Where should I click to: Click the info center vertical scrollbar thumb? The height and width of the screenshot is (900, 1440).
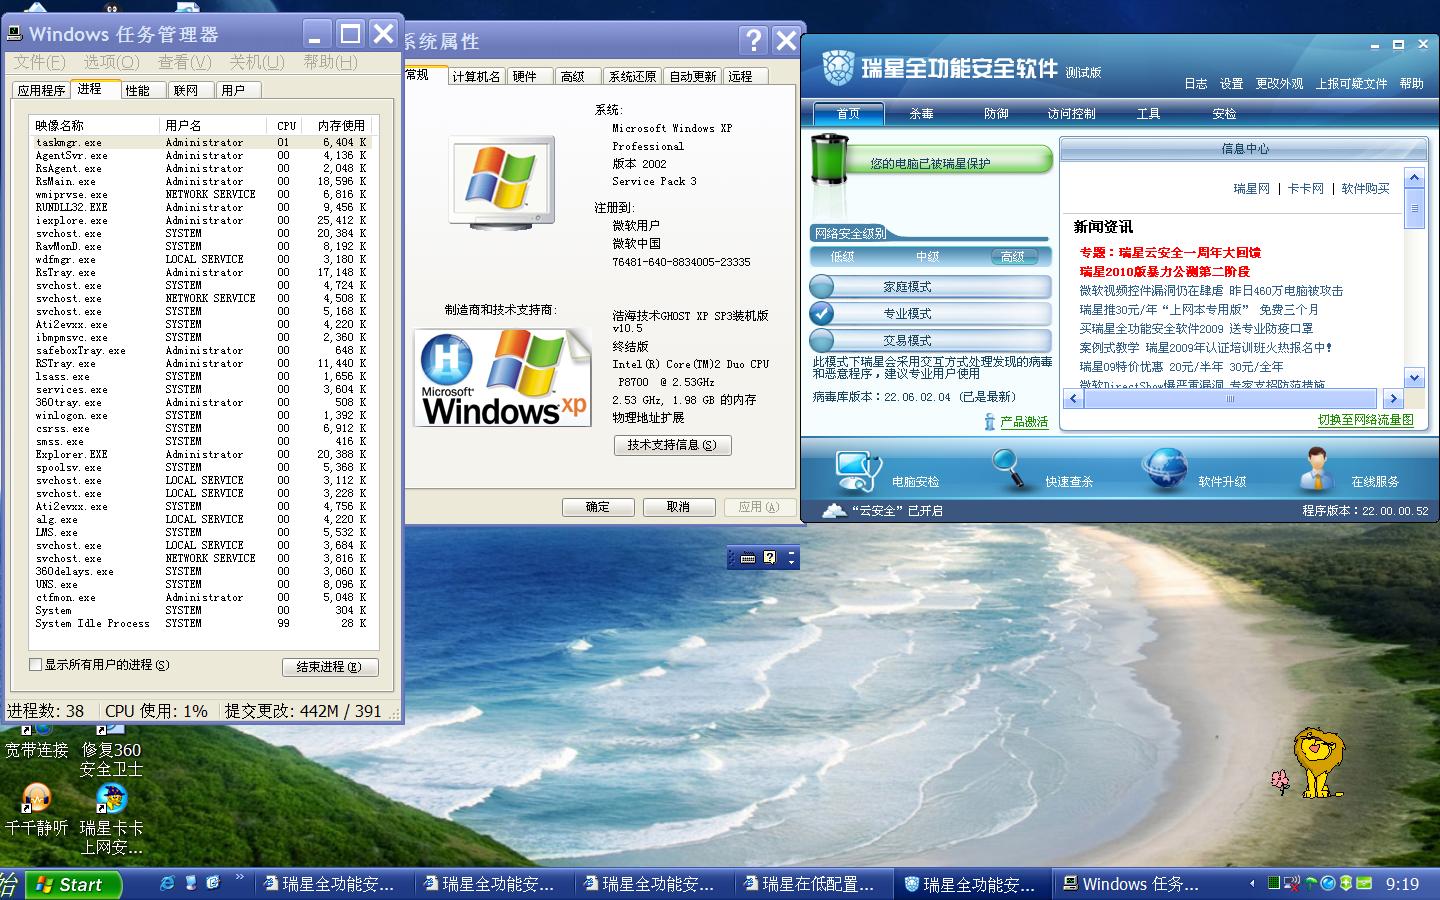[1414, 209]
